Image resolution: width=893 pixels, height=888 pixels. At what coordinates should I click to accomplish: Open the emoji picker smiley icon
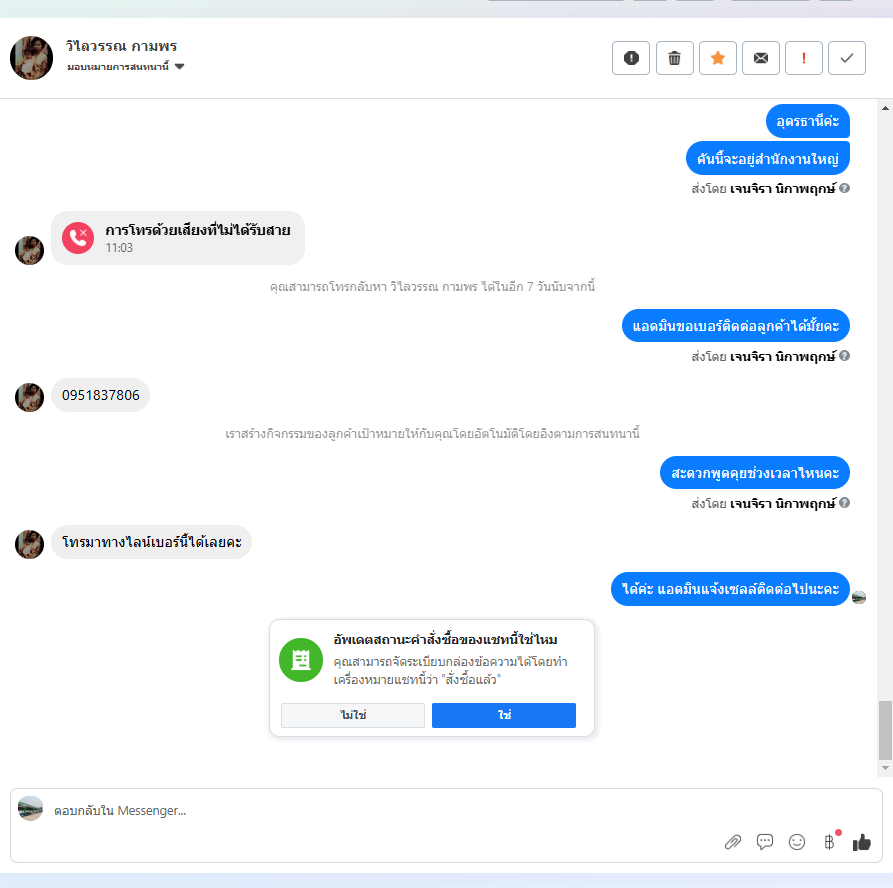point(797,842)
